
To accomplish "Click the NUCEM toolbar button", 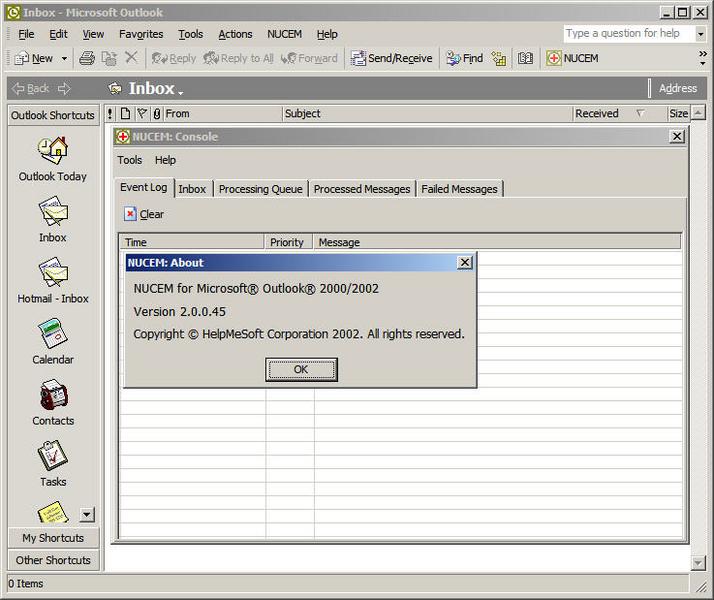I will coord(572,58).
